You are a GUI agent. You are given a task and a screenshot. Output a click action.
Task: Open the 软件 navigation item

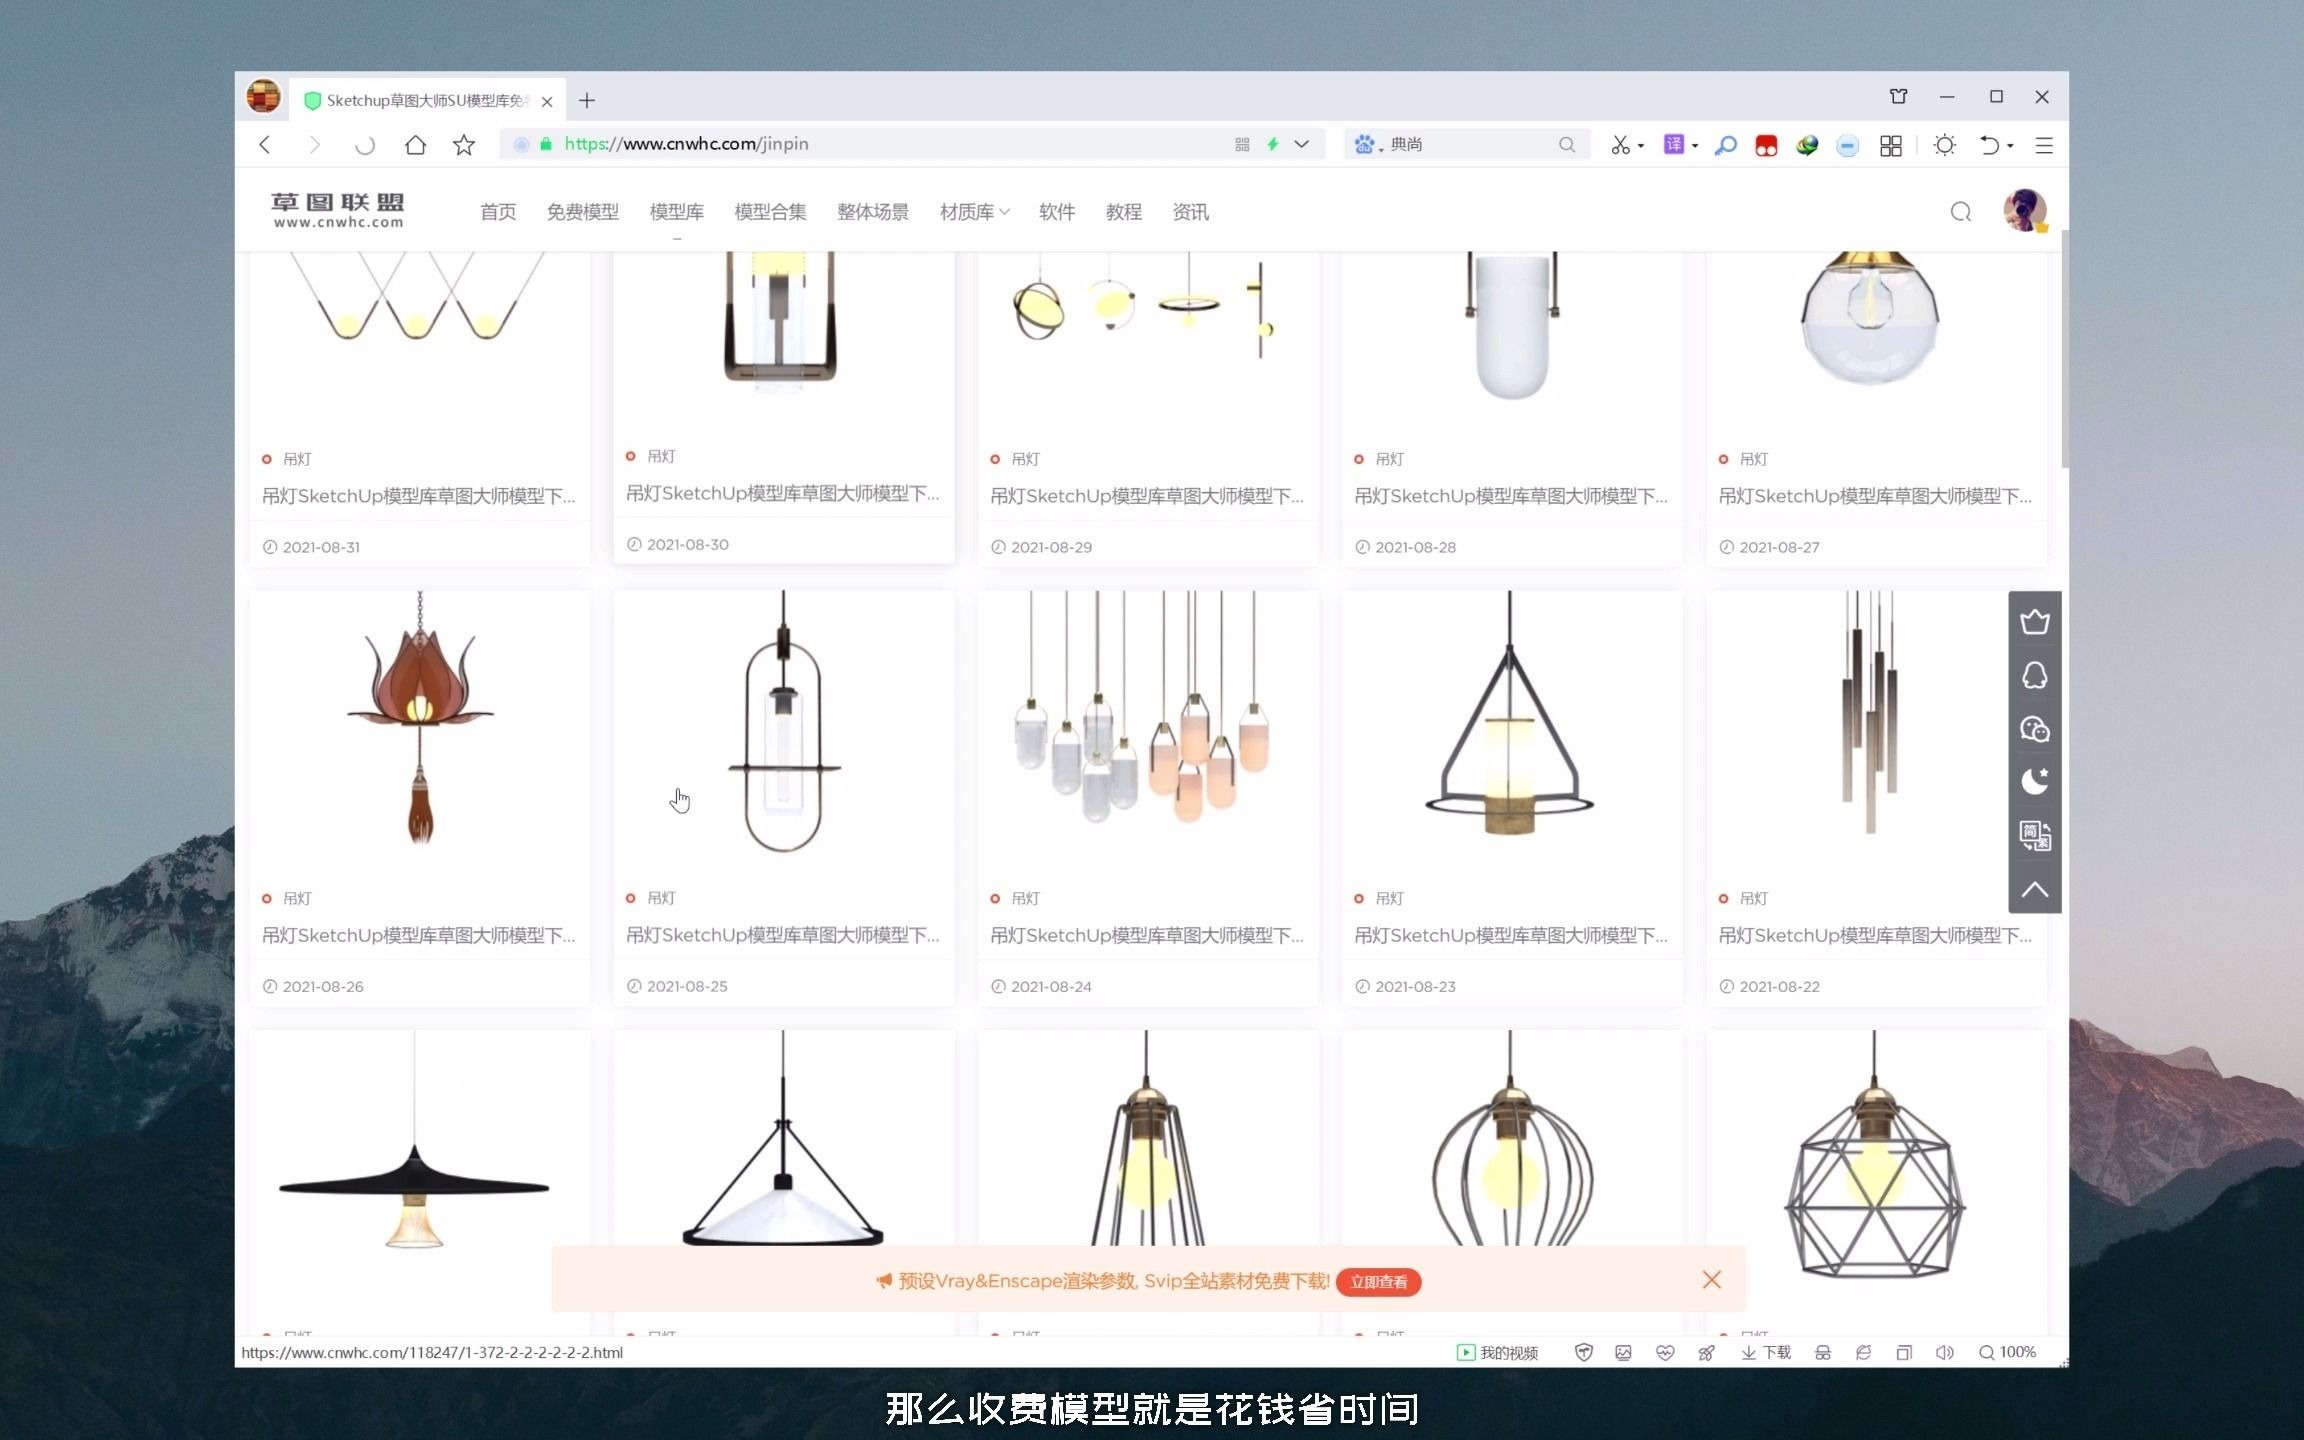1057,212
